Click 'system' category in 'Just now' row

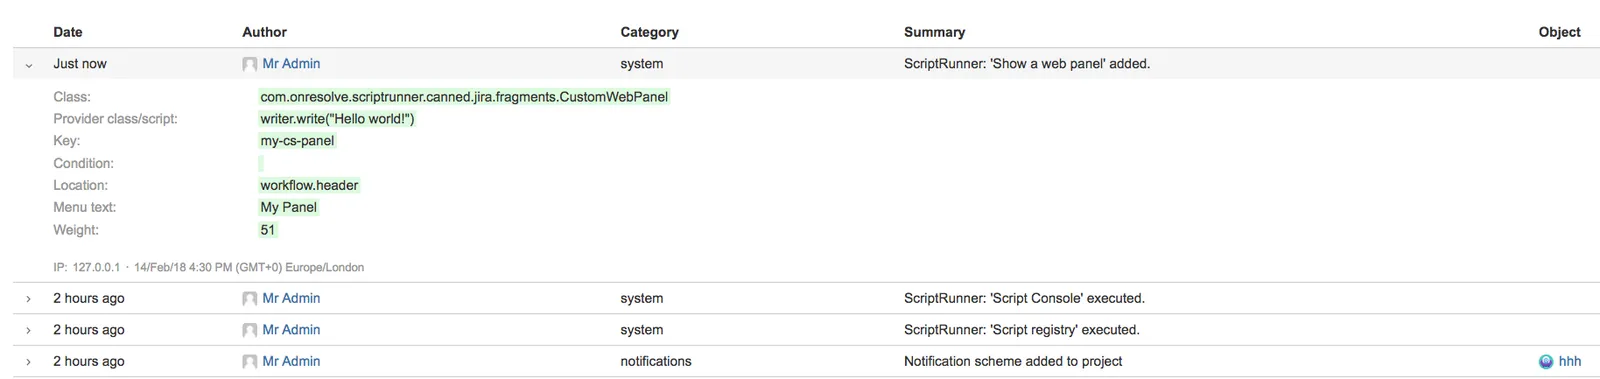tap(642, 64)
